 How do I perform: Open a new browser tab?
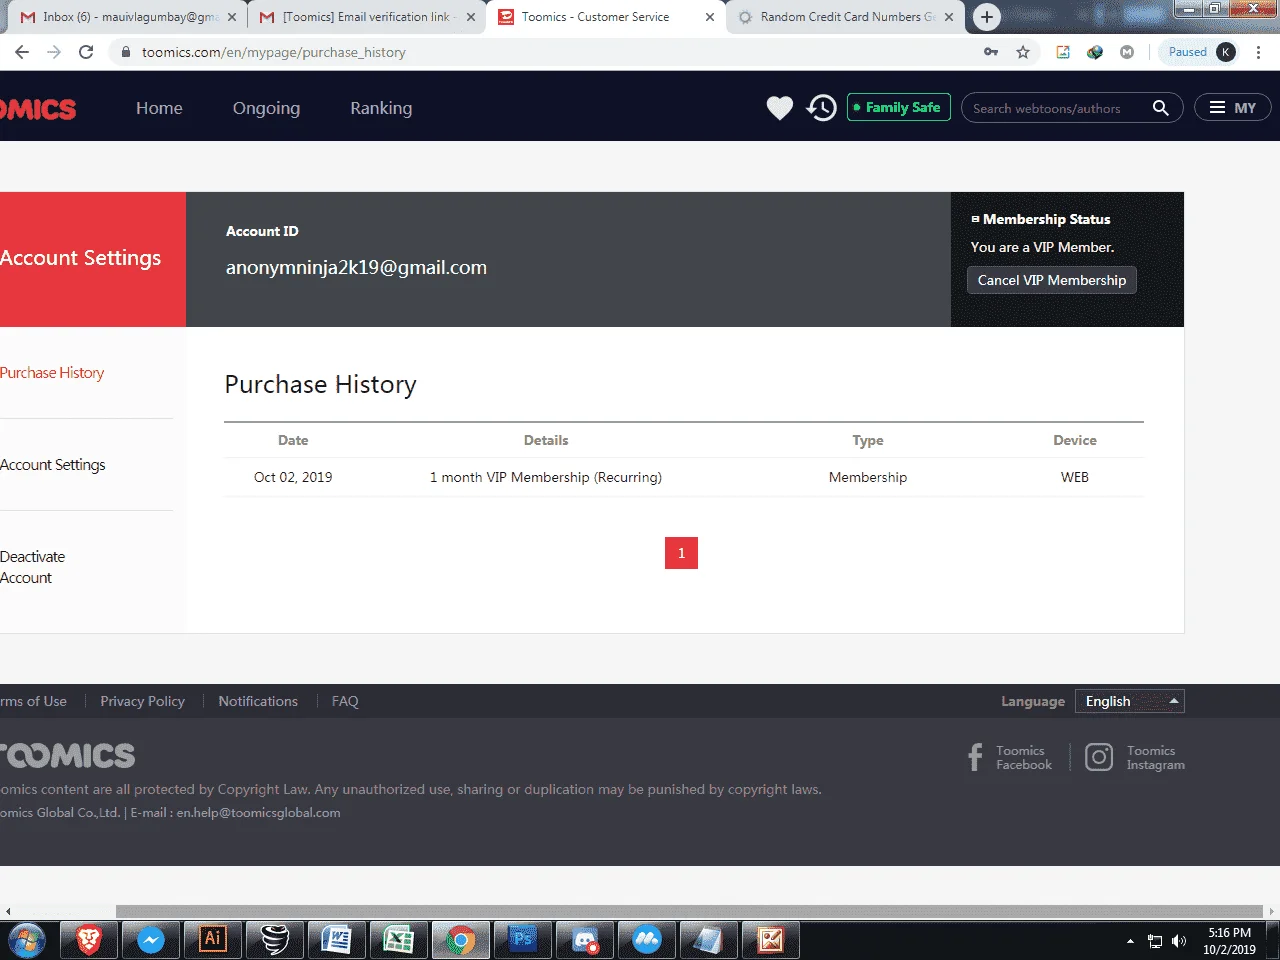[x=987, y=17]
